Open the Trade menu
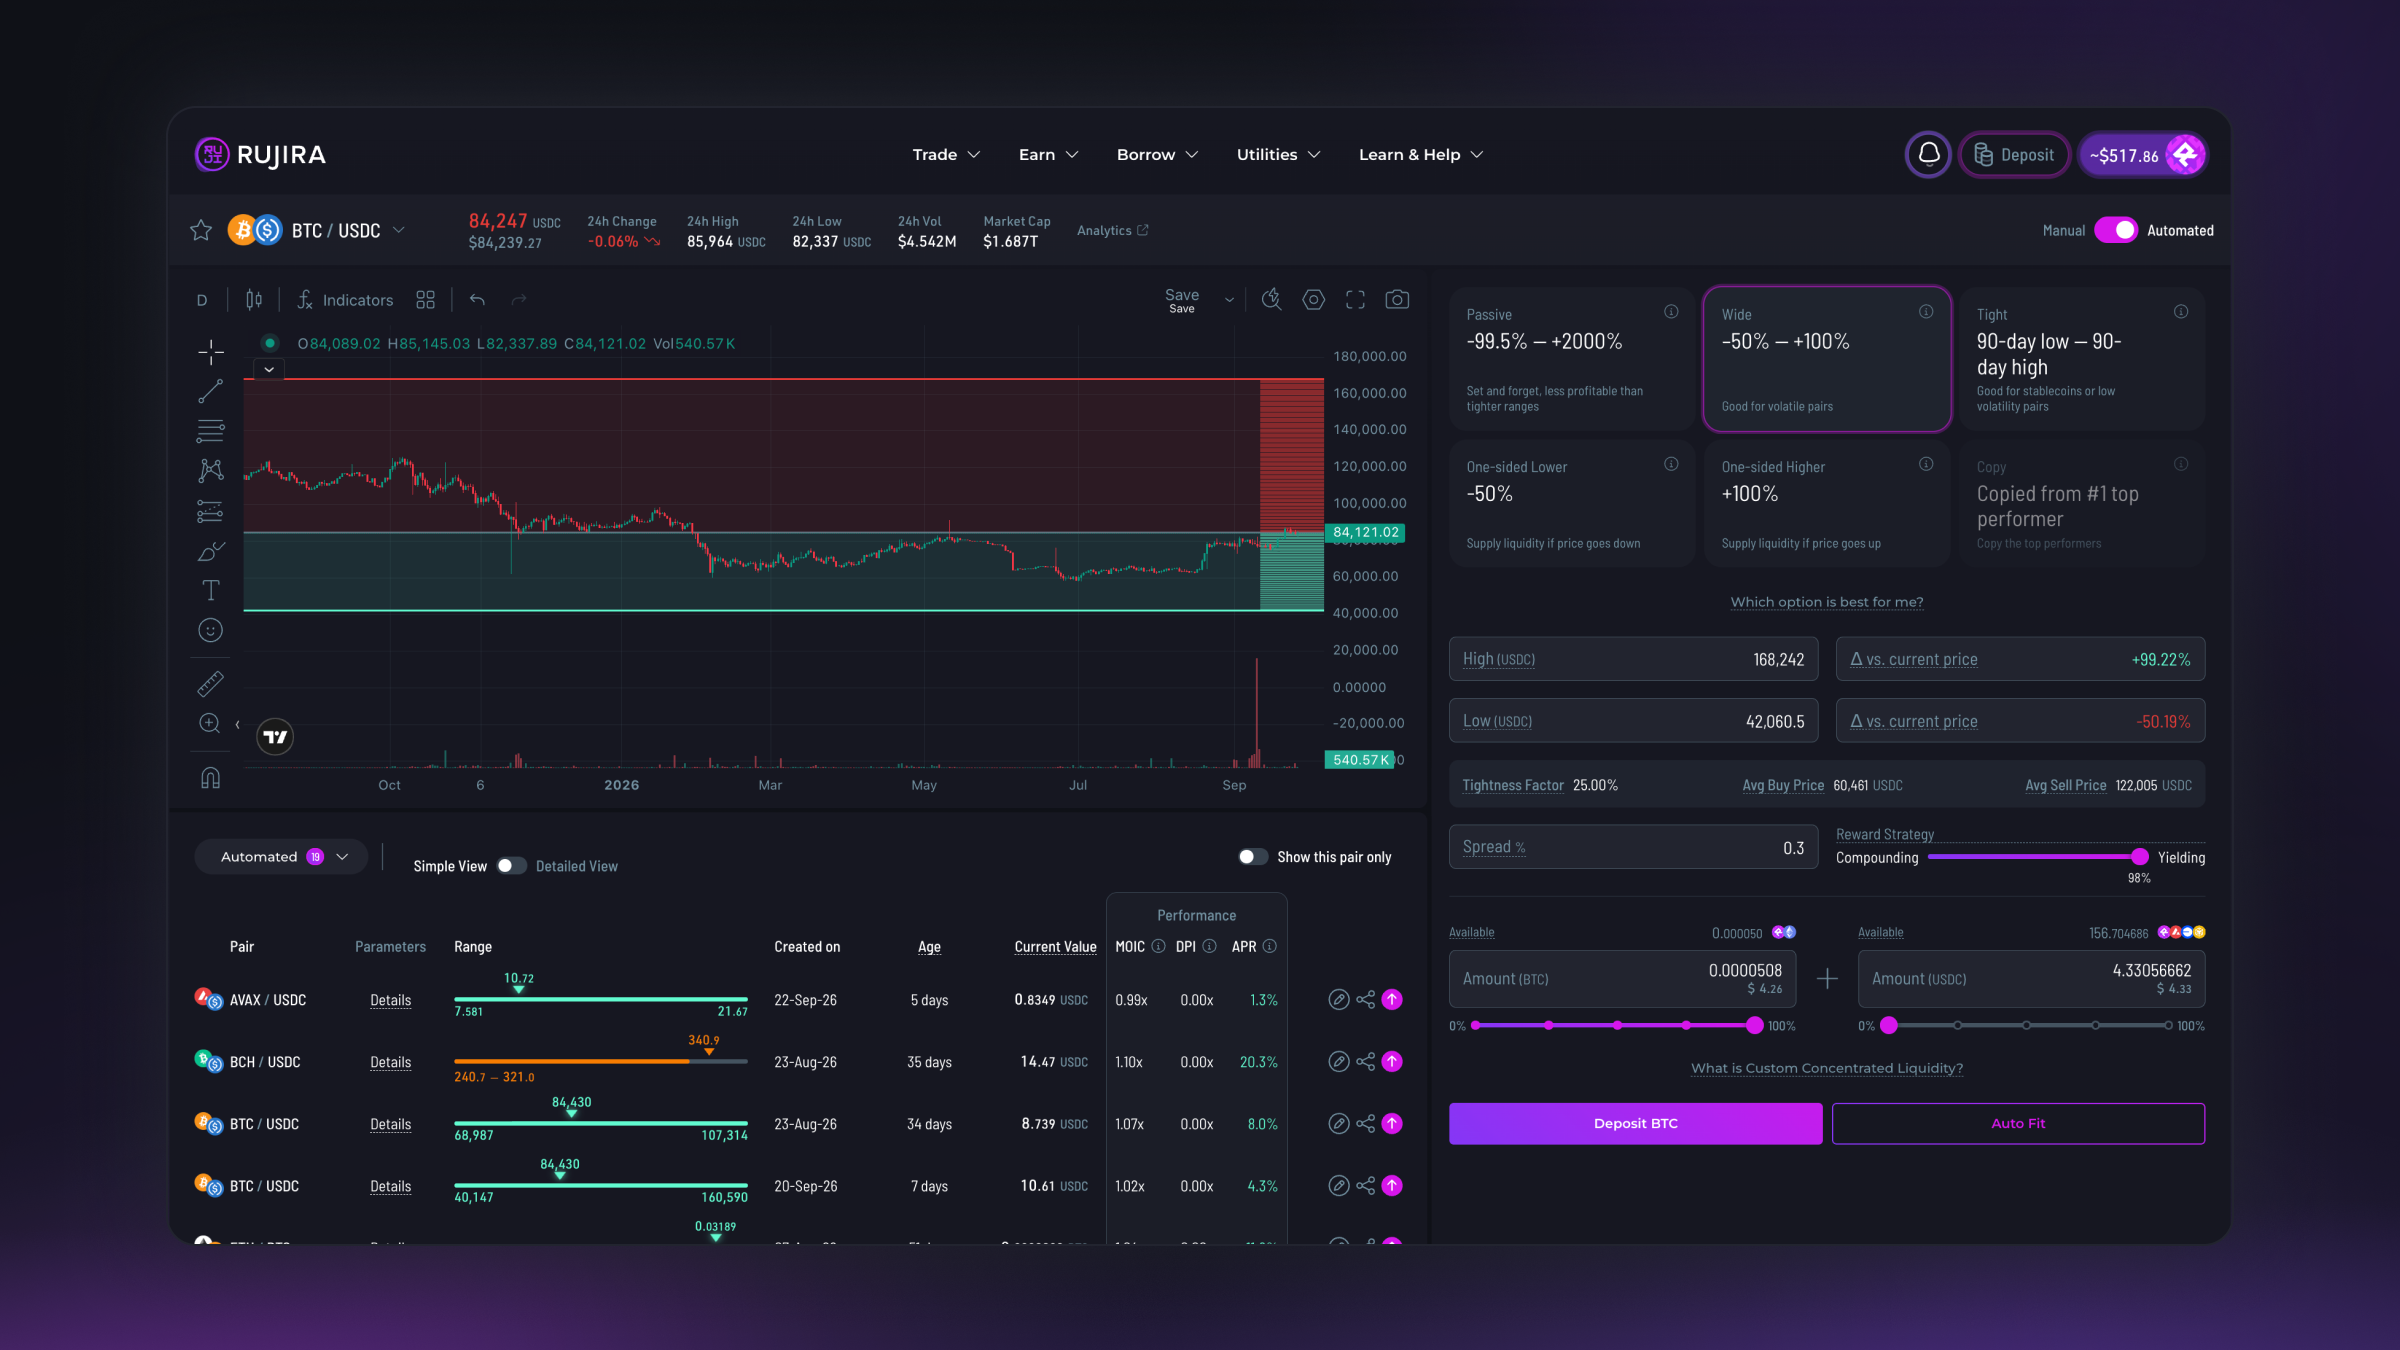Viewport: 2400px width, 1350px height. tap(946, 155)
